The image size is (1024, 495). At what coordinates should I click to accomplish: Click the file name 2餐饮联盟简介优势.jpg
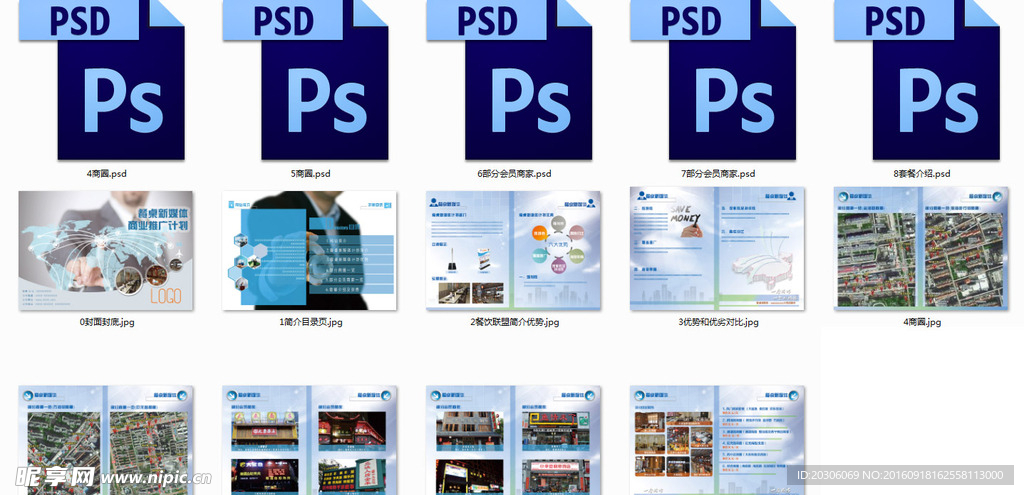514,322
